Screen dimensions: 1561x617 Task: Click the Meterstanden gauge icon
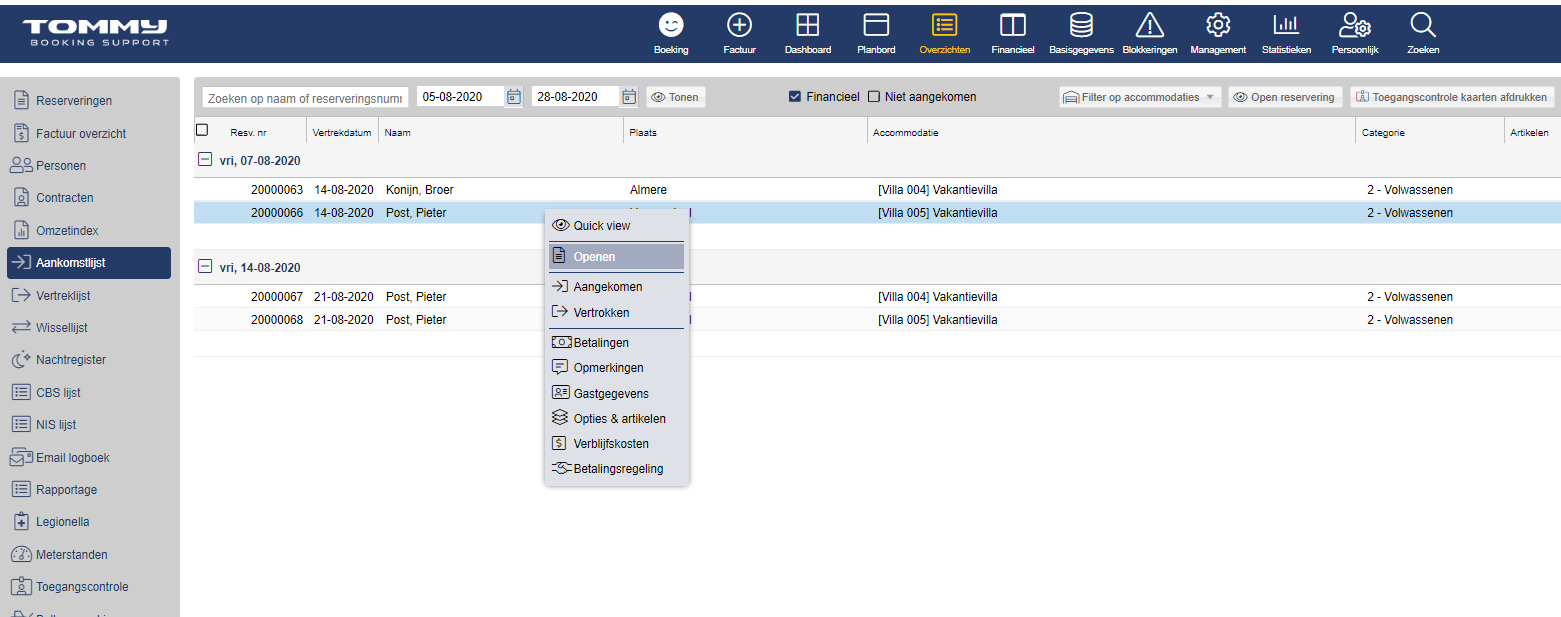(x=21, y=554)
